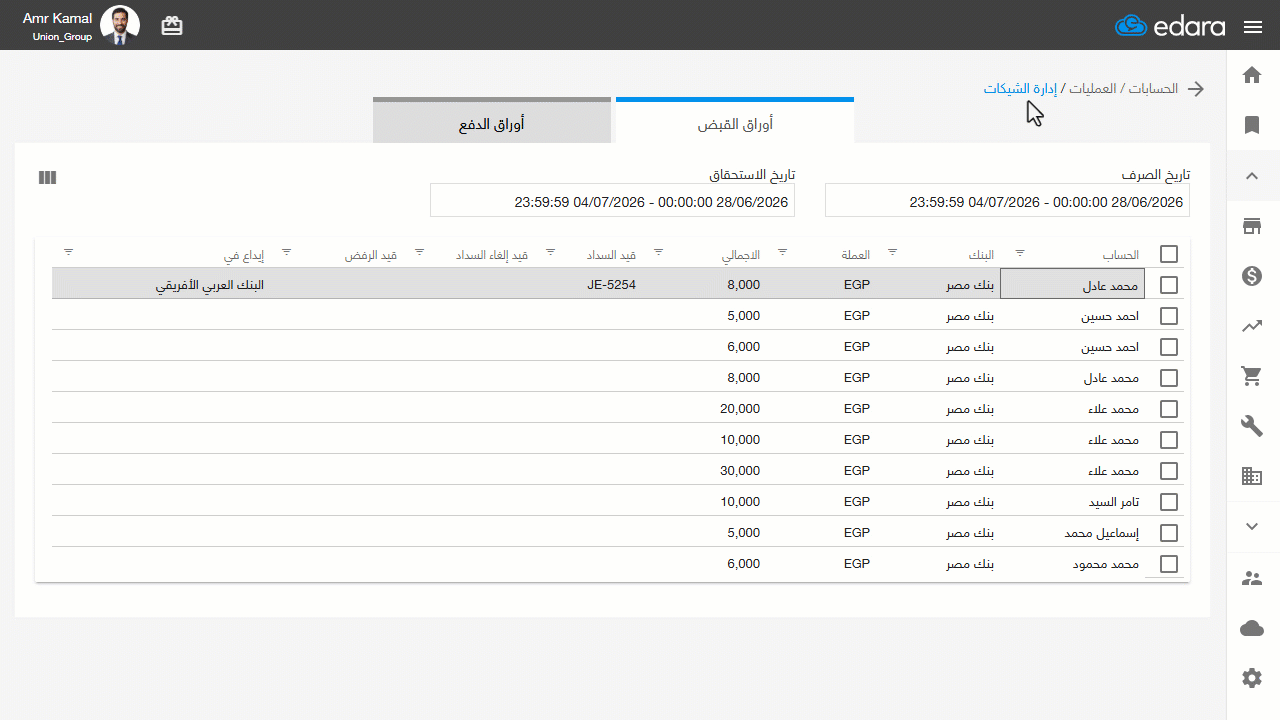Image resolution: width=1280 pixels, height=720 pixels.
Task: Open the إيداع في column filter
Action: pos(69,252)
